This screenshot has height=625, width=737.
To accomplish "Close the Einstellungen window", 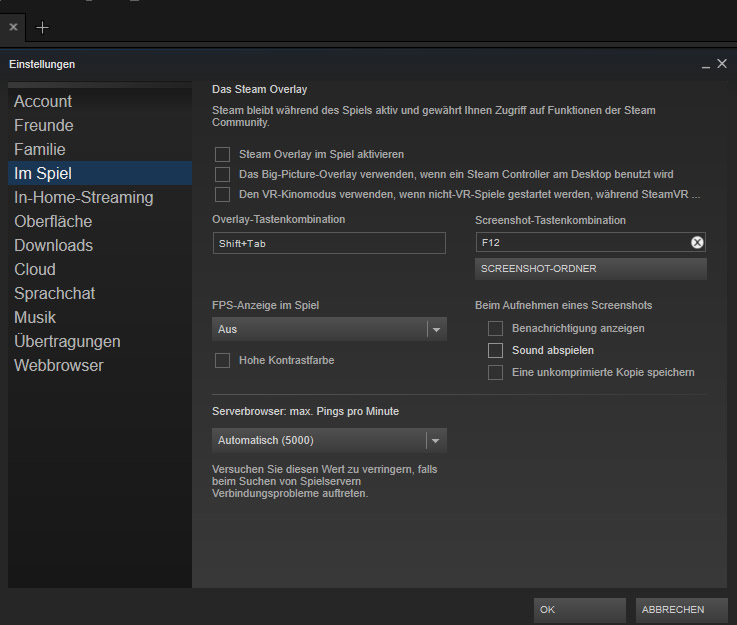I will [x=722, y=64].
